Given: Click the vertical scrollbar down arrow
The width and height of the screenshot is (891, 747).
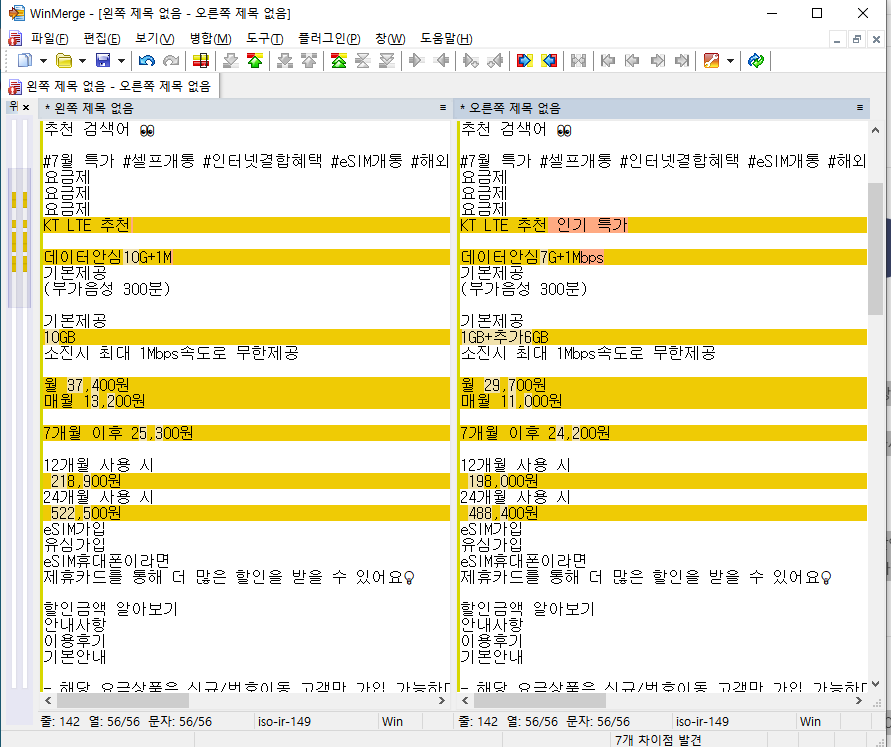Looking at the screenshot, I should (875, 684).
